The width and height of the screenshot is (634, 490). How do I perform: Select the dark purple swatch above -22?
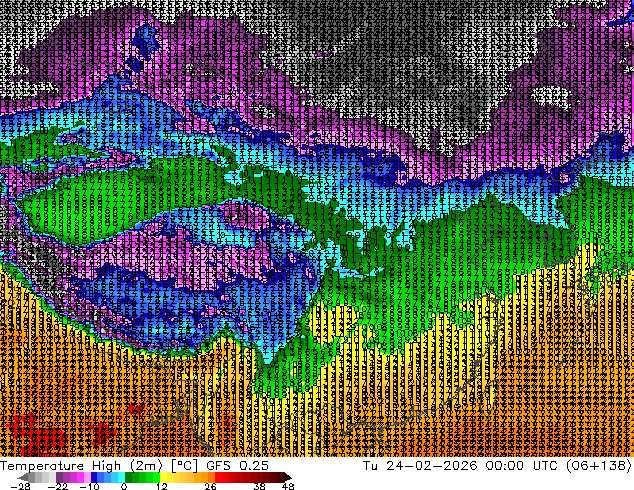59,477
